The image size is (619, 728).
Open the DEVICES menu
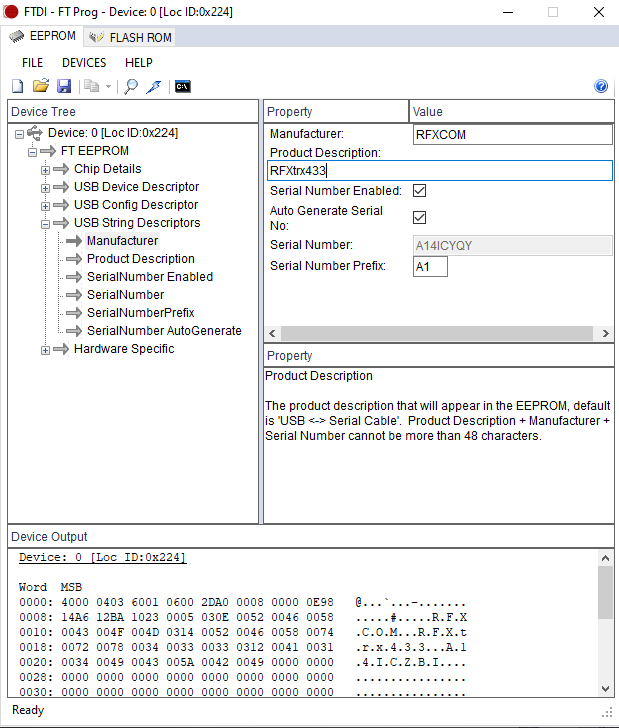click(x=84, y=63)
